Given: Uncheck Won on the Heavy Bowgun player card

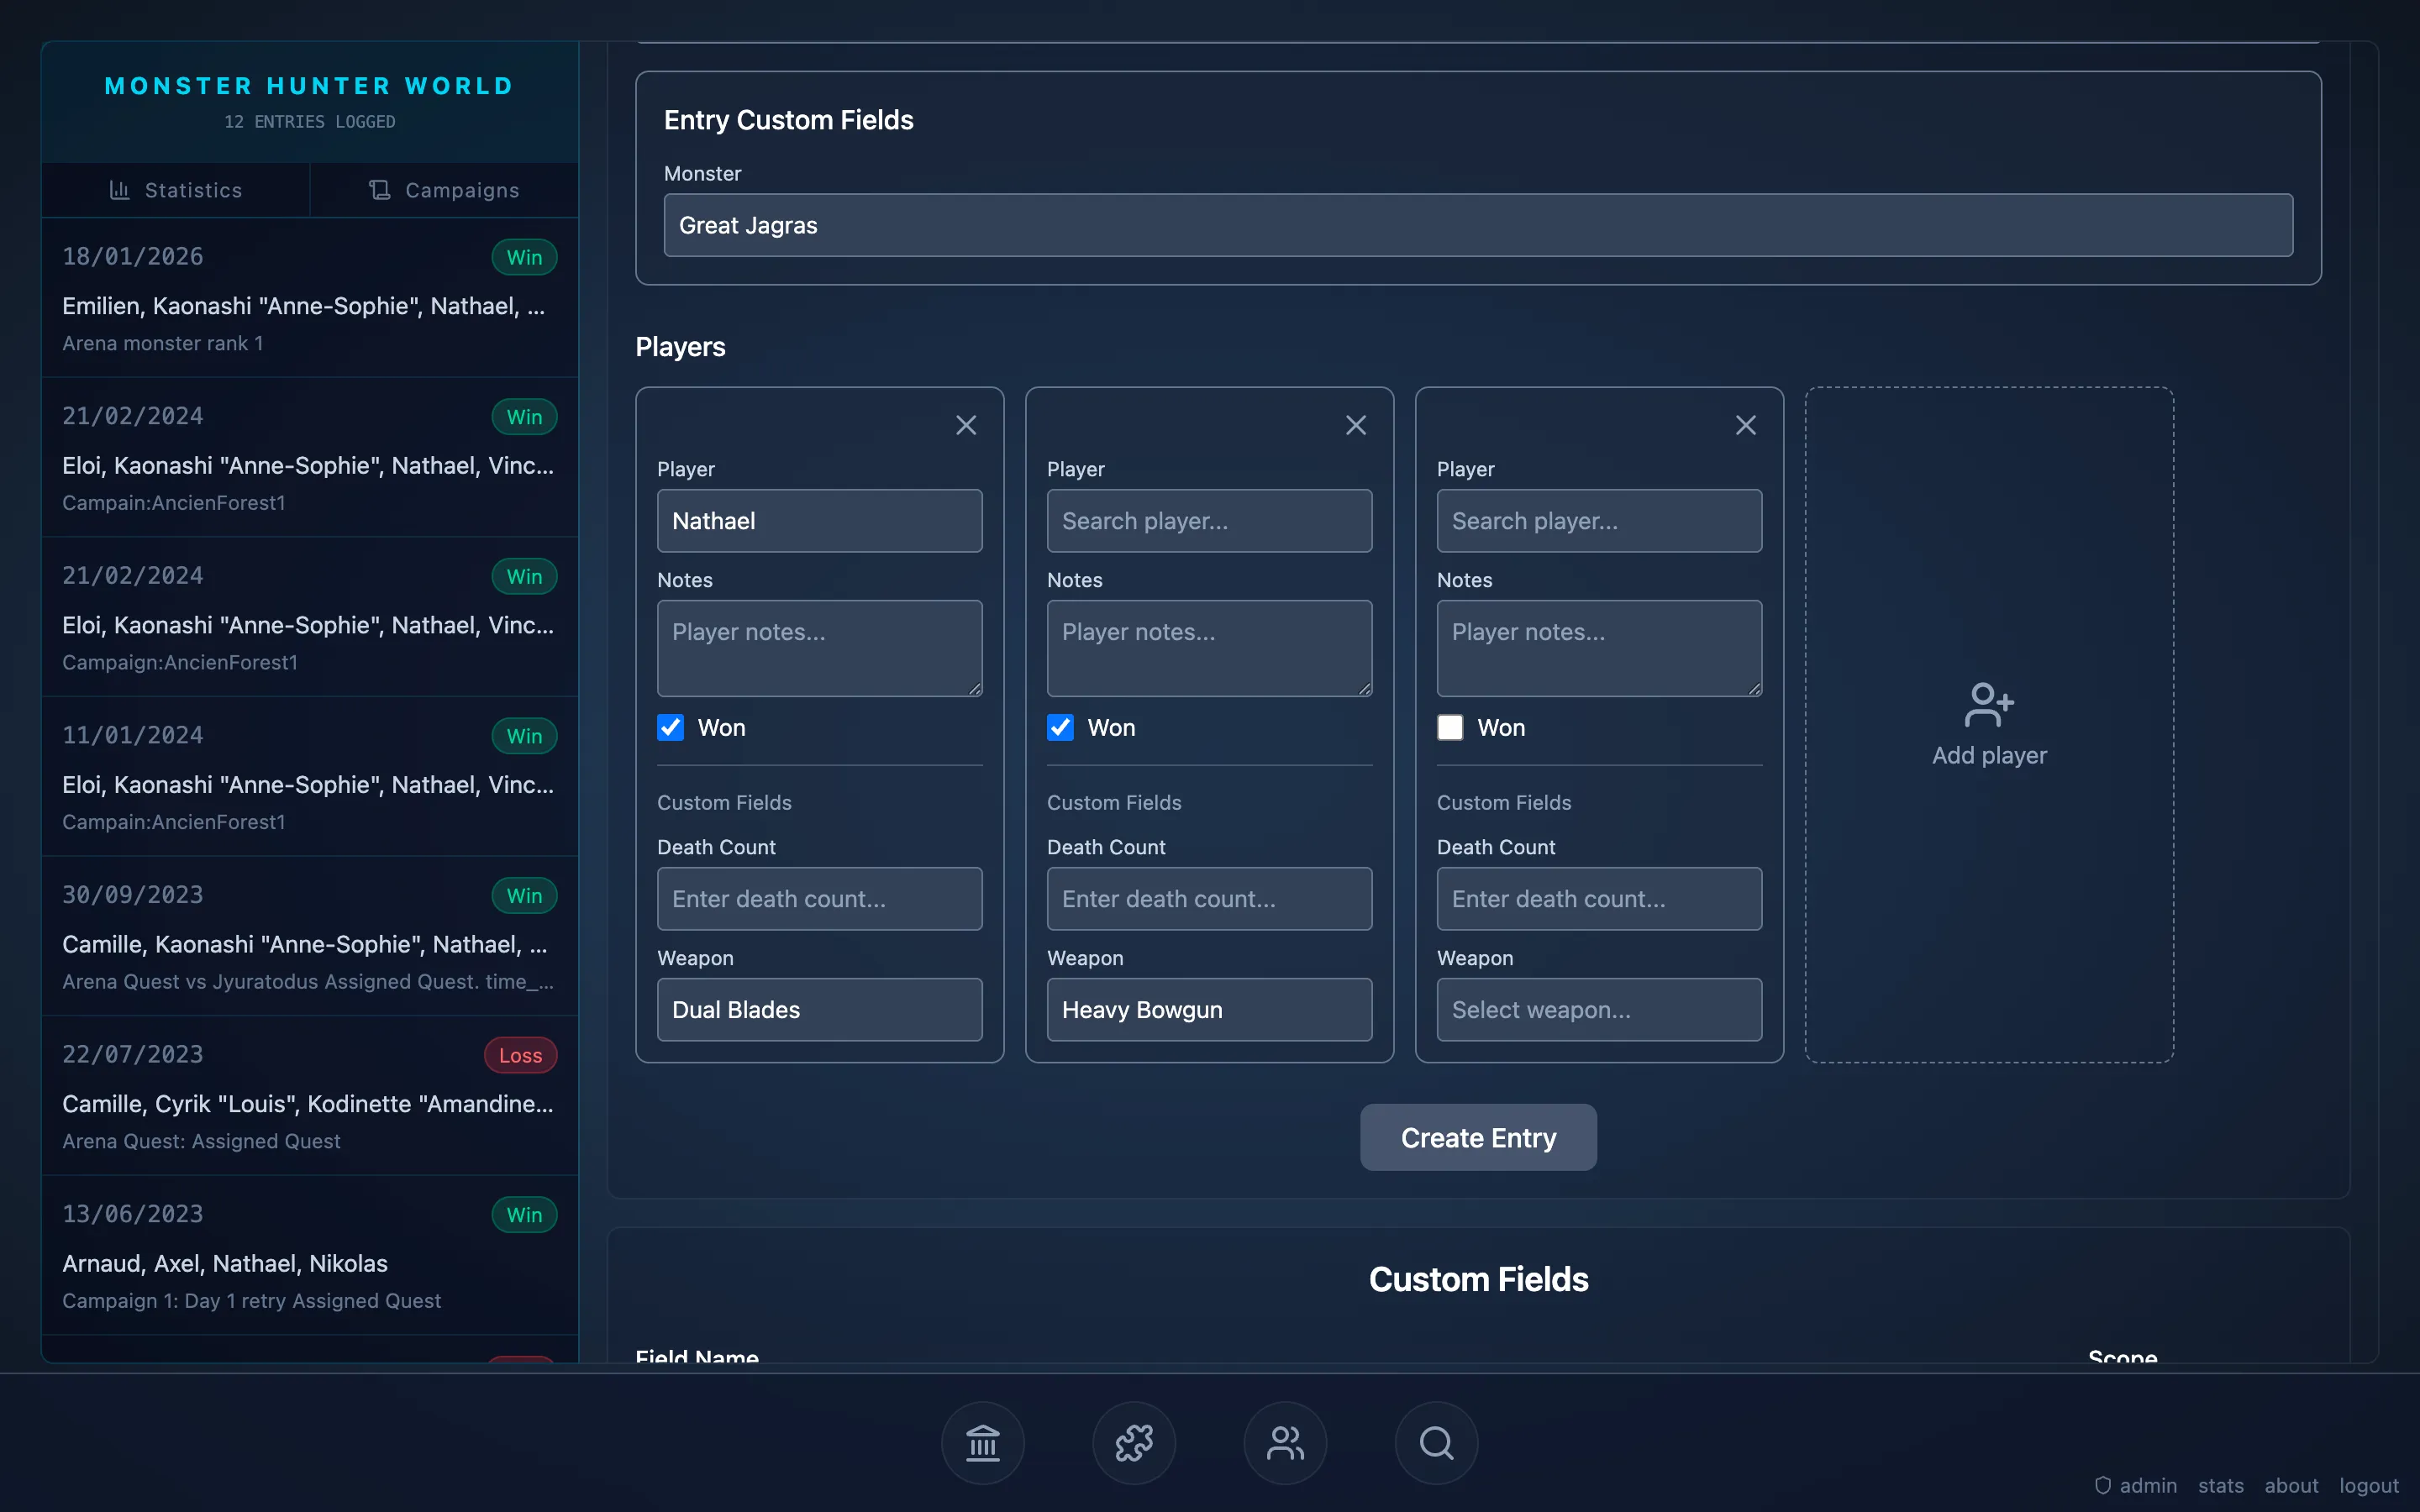Looking at the screenshot, I should click(1061, 728).
